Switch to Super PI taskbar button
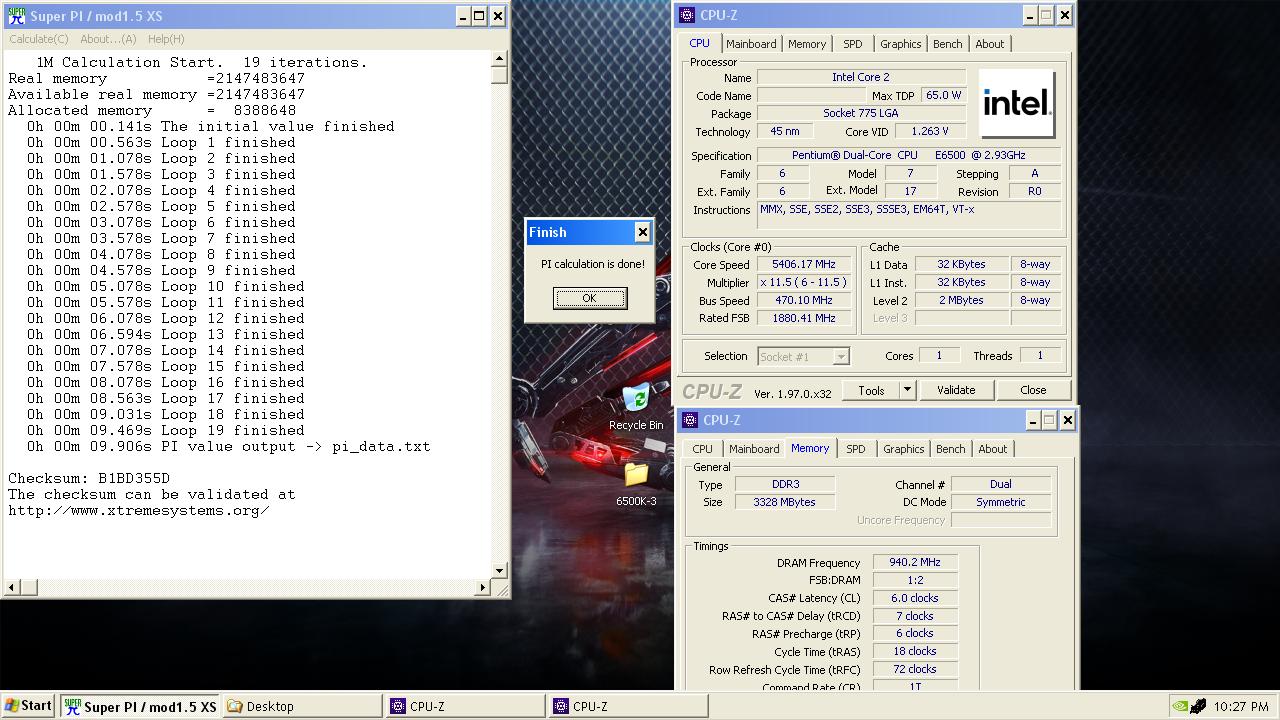The width and height of the screenshot is (1280, 720). click(140, 706)
